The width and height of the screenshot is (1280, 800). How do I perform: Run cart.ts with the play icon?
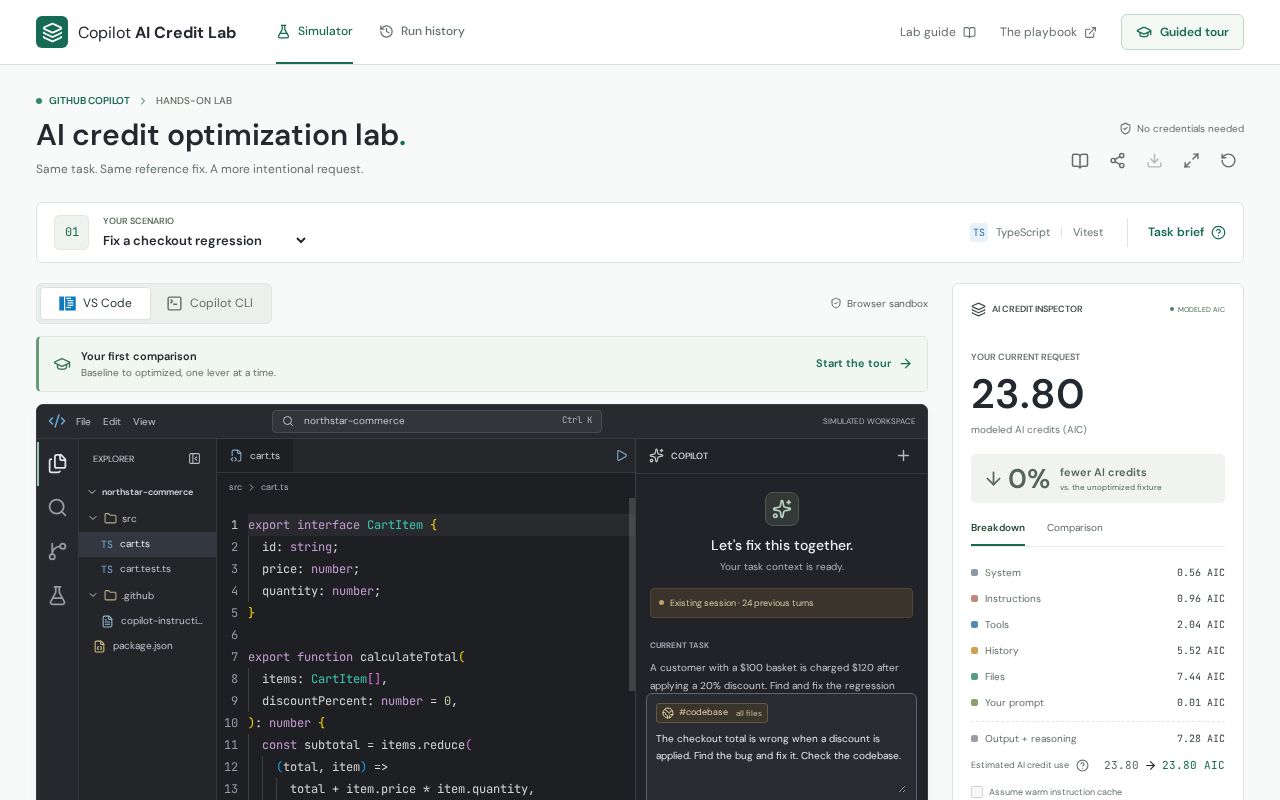point(621,456)
